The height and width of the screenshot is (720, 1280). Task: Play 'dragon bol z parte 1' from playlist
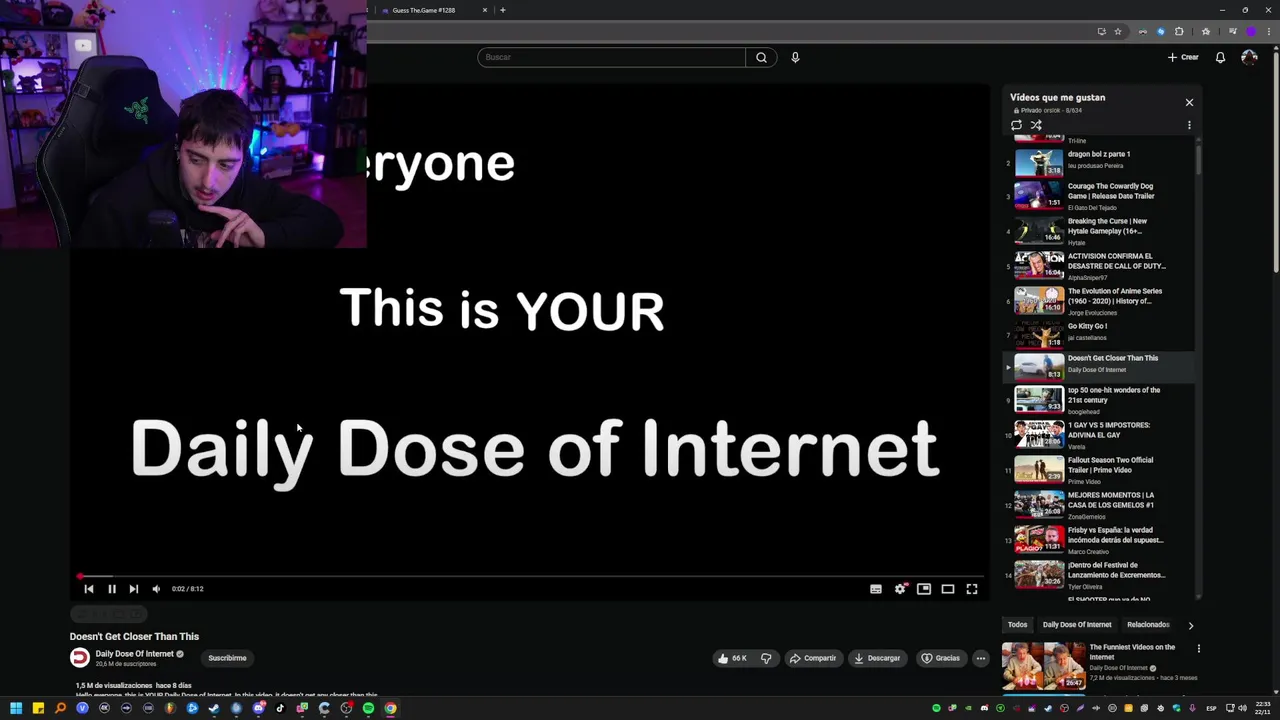(1098, 161)
